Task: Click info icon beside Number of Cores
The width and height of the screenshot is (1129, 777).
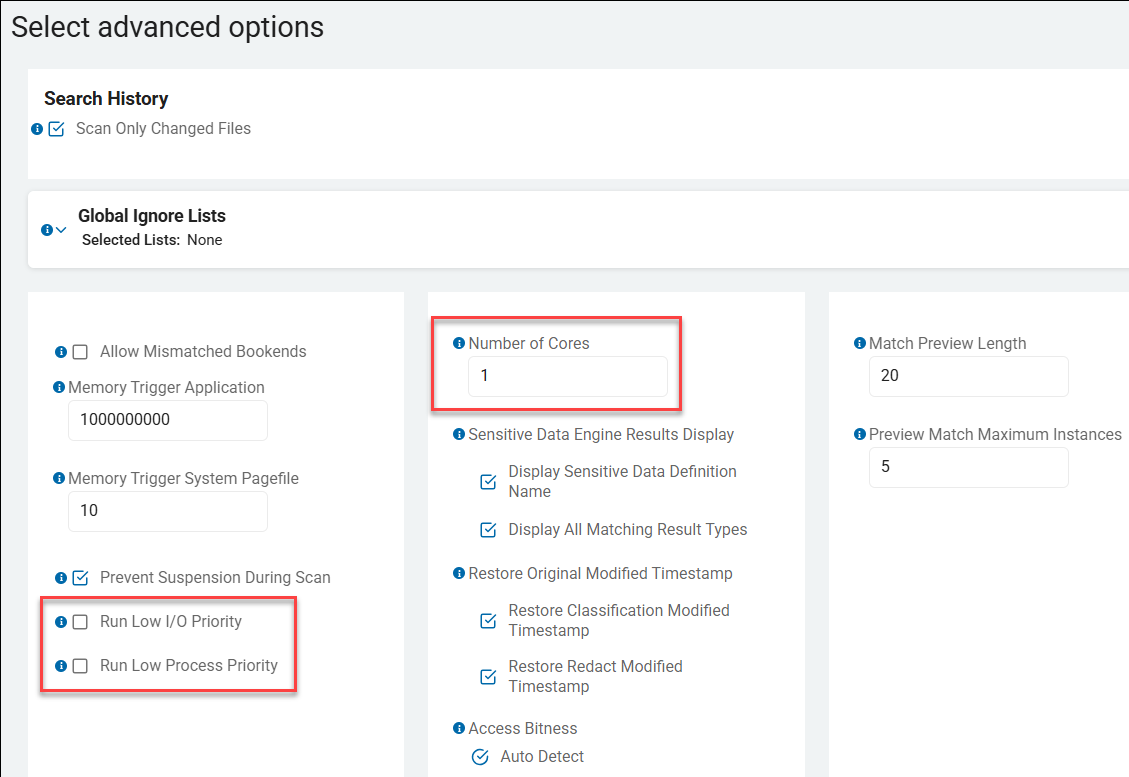Action: (459, 343)
